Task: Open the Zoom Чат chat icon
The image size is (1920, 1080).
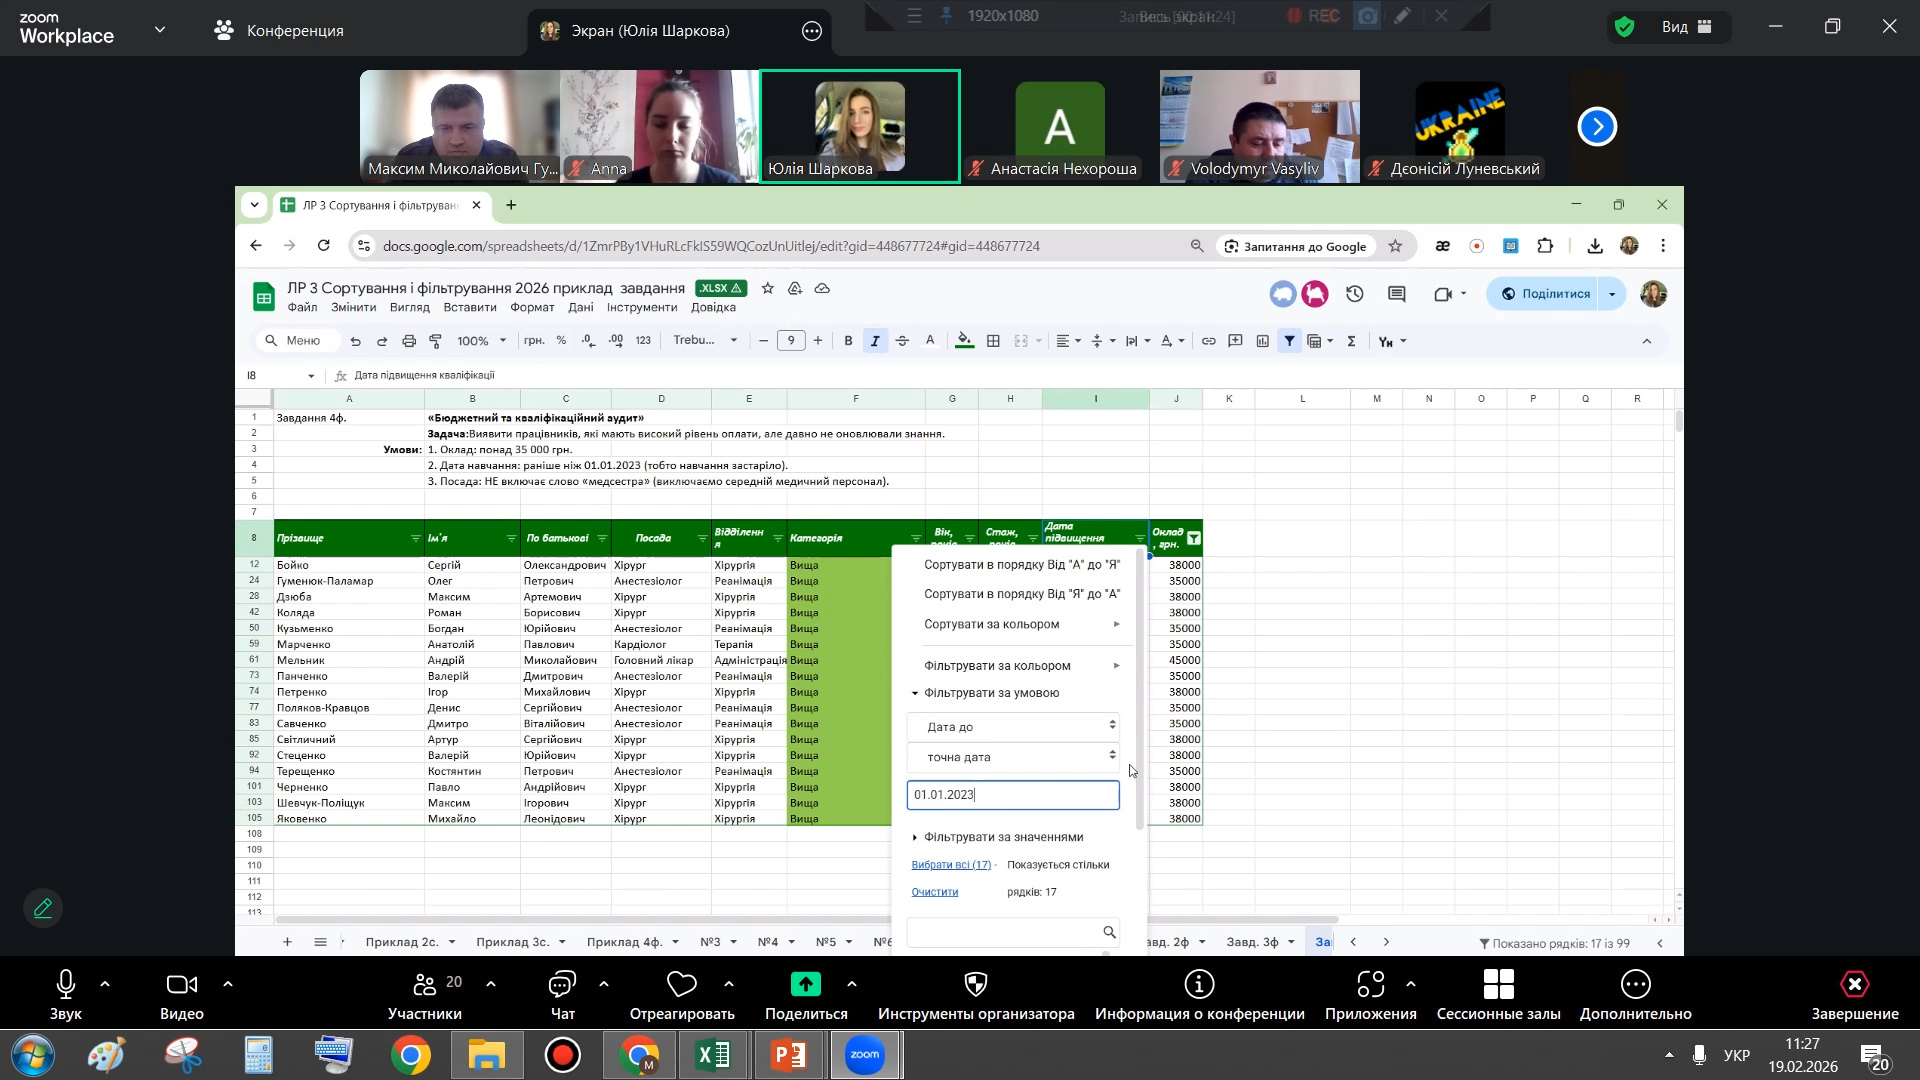Action: pyautogui.click(x=562, y=985)
